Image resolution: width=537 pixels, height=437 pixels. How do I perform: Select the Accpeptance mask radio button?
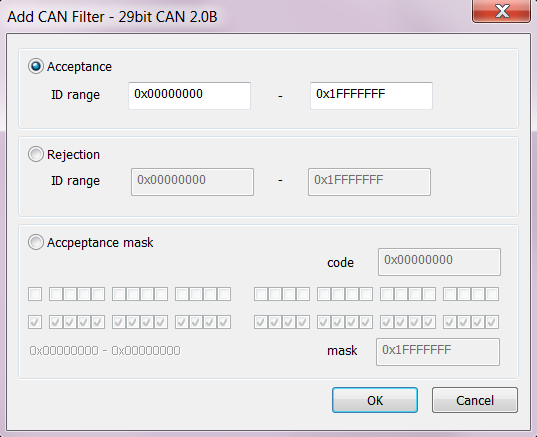pyautogui.click(x=36, y=242)
